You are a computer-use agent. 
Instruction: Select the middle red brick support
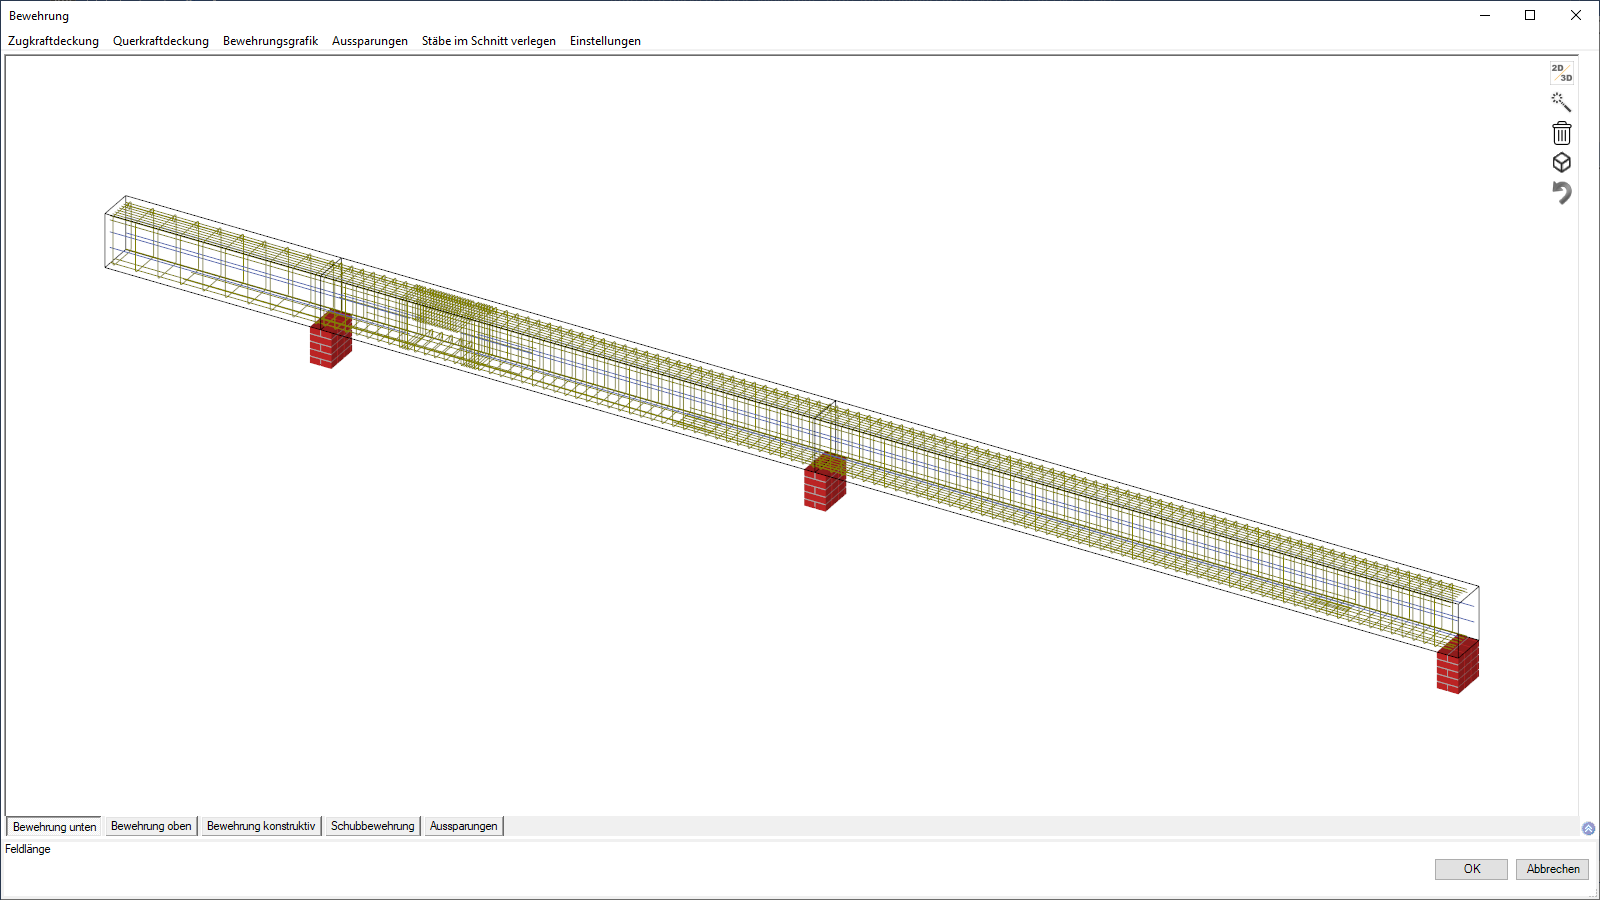pyautogui.click(x=825, y=482)
